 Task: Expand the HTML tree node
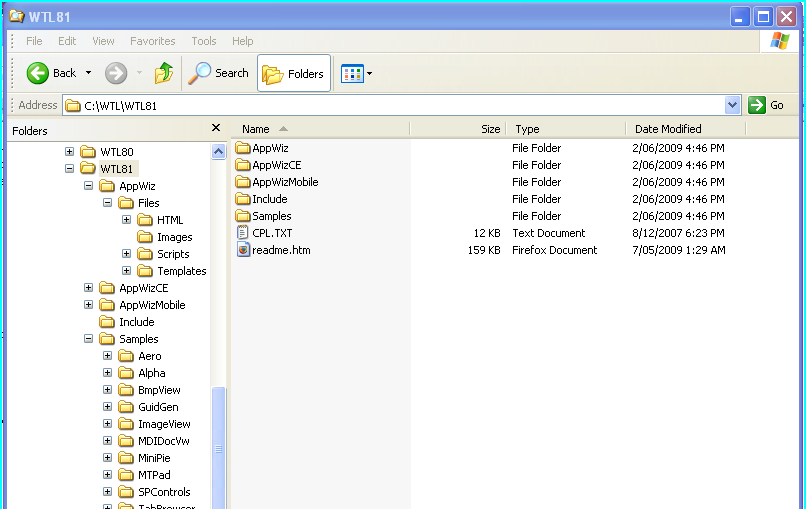[x=126, y=220]
